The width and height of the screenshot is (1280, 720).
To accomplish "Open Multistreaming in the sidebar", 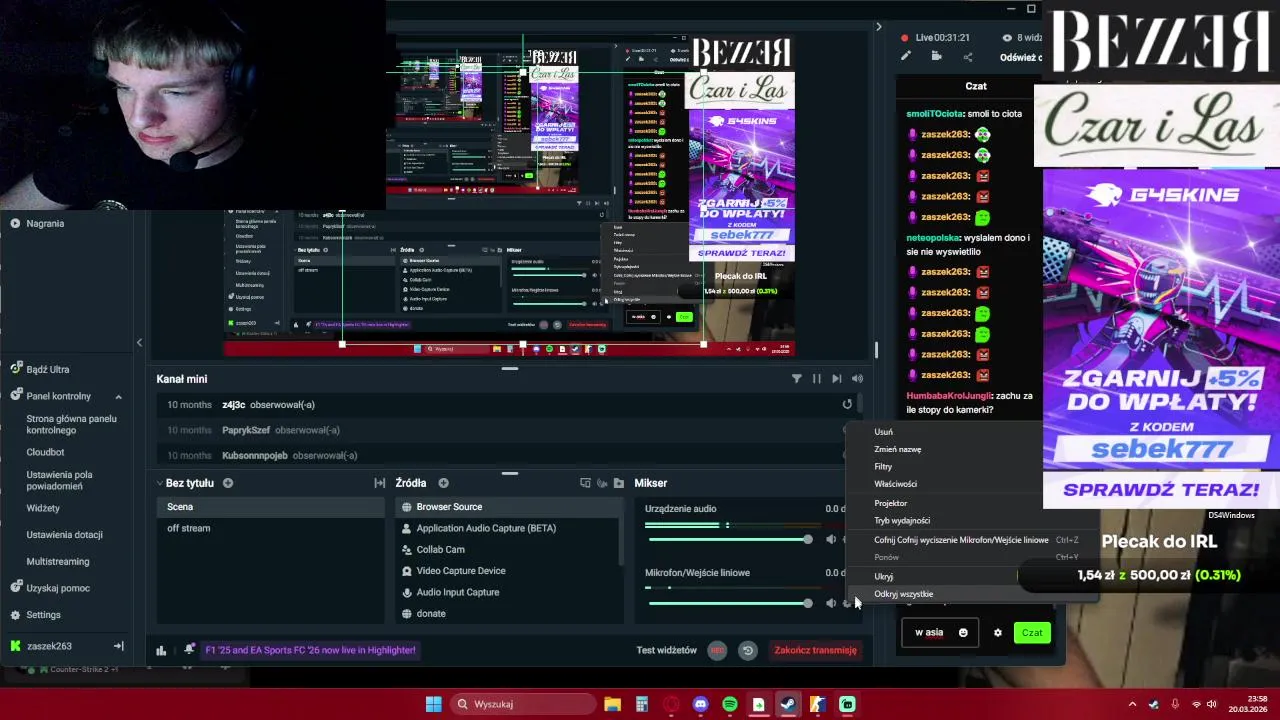I will [58, 562].
